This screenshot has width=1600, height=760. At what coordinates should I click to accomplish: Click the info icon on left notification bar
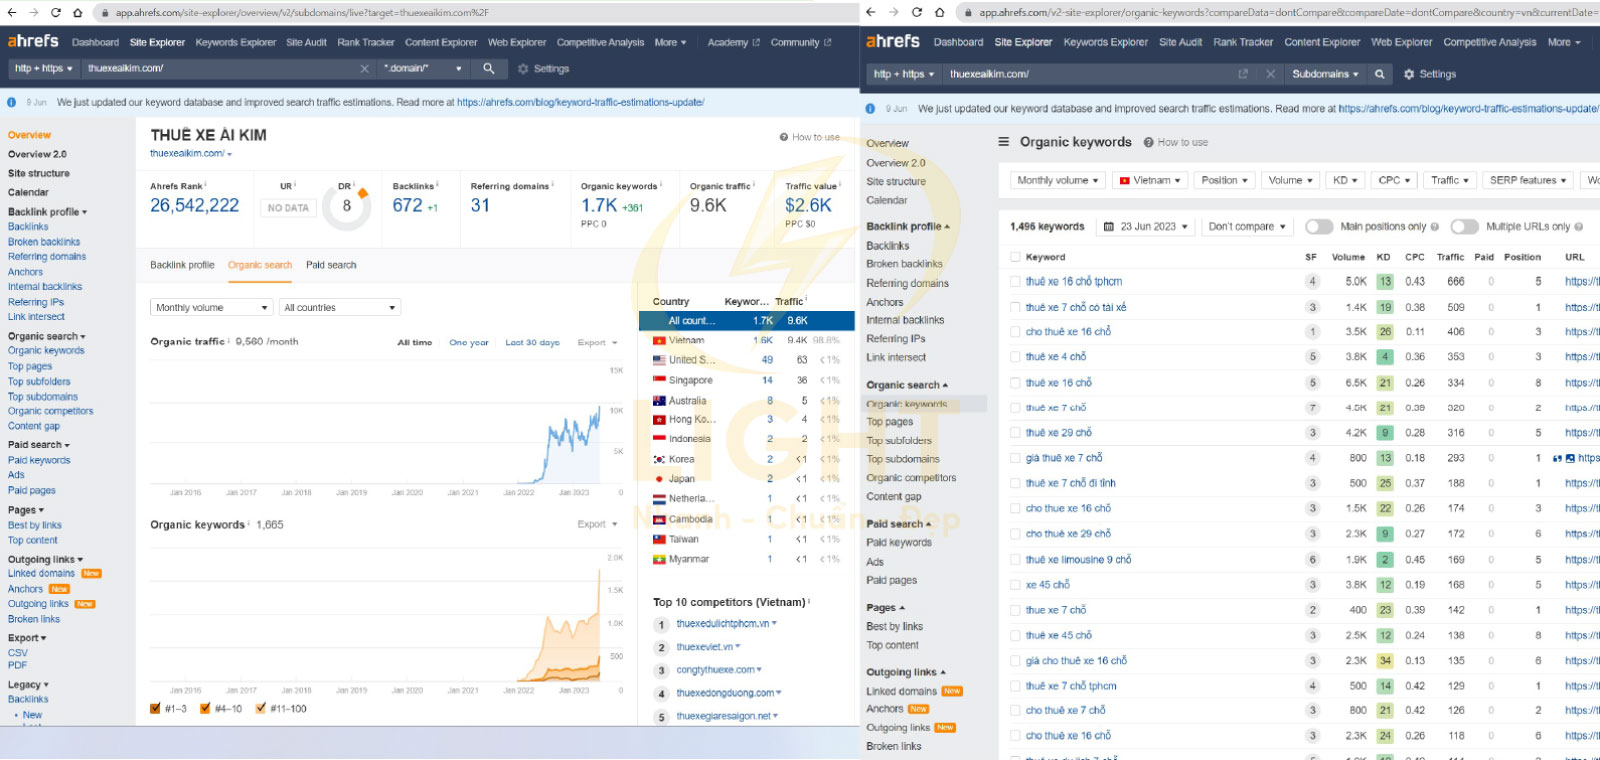(x=11, y=102)
